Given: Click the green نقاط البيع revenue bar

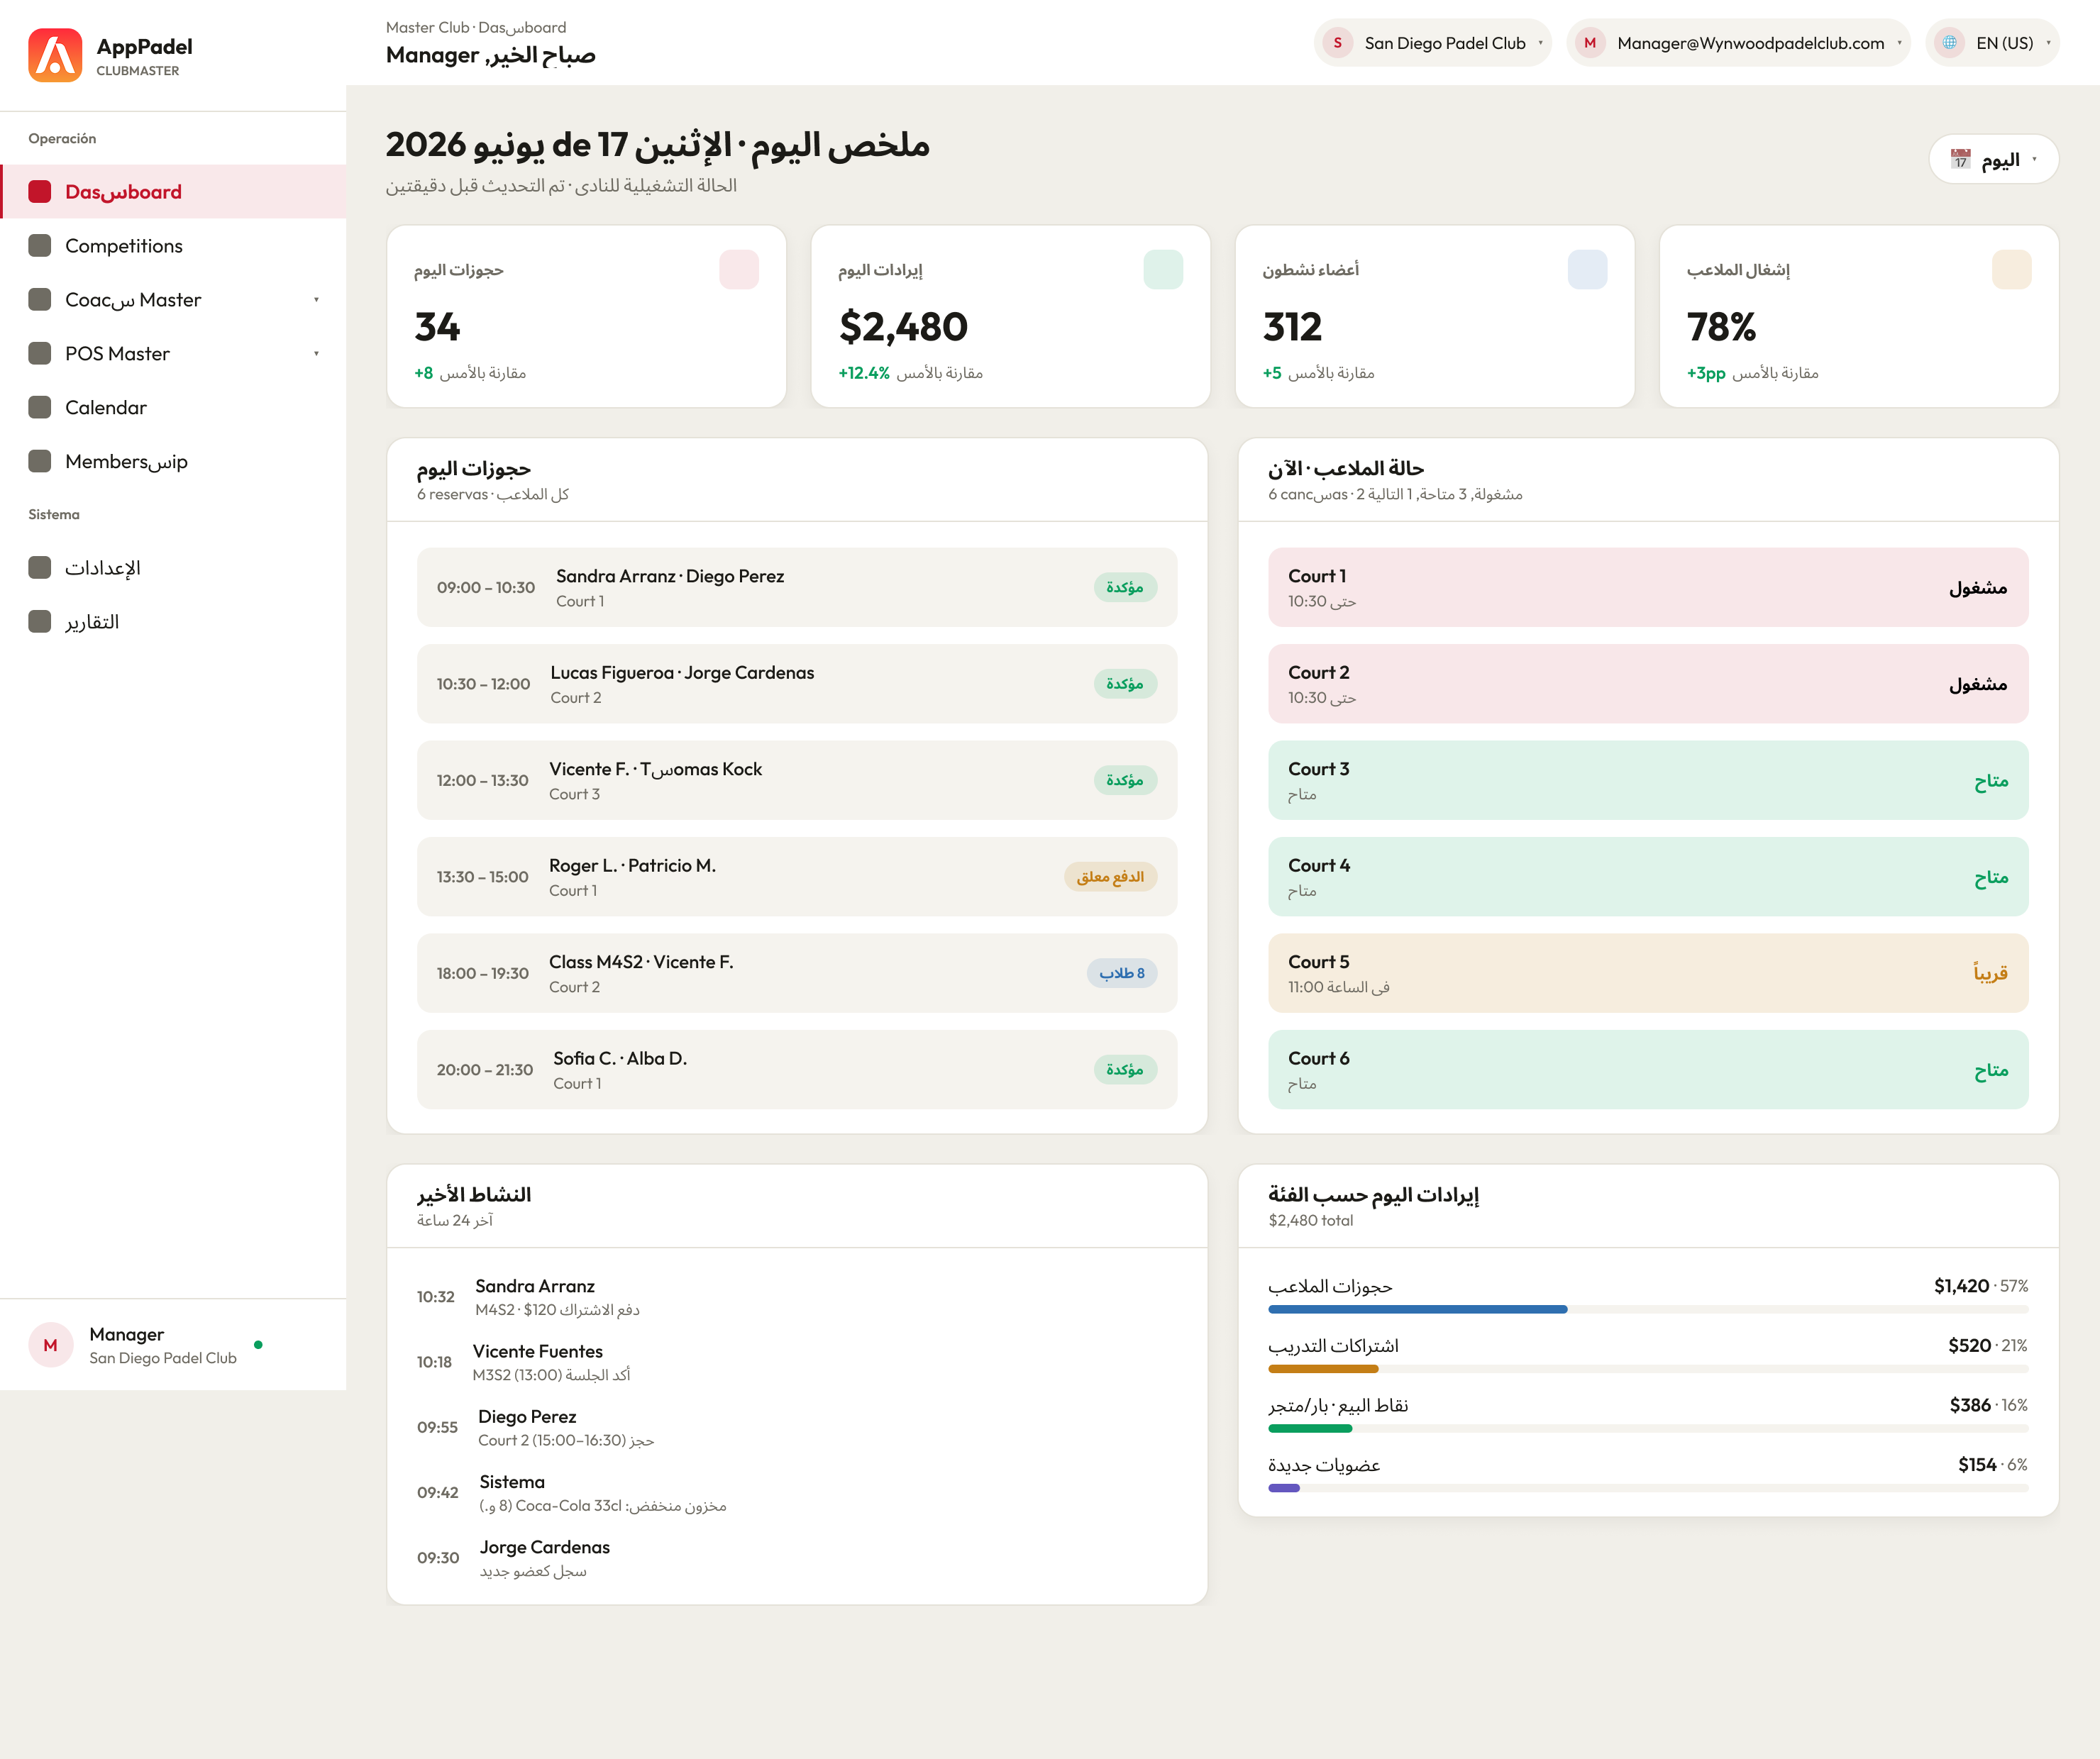Looking at the screenshot, I should (1310, 1429).
